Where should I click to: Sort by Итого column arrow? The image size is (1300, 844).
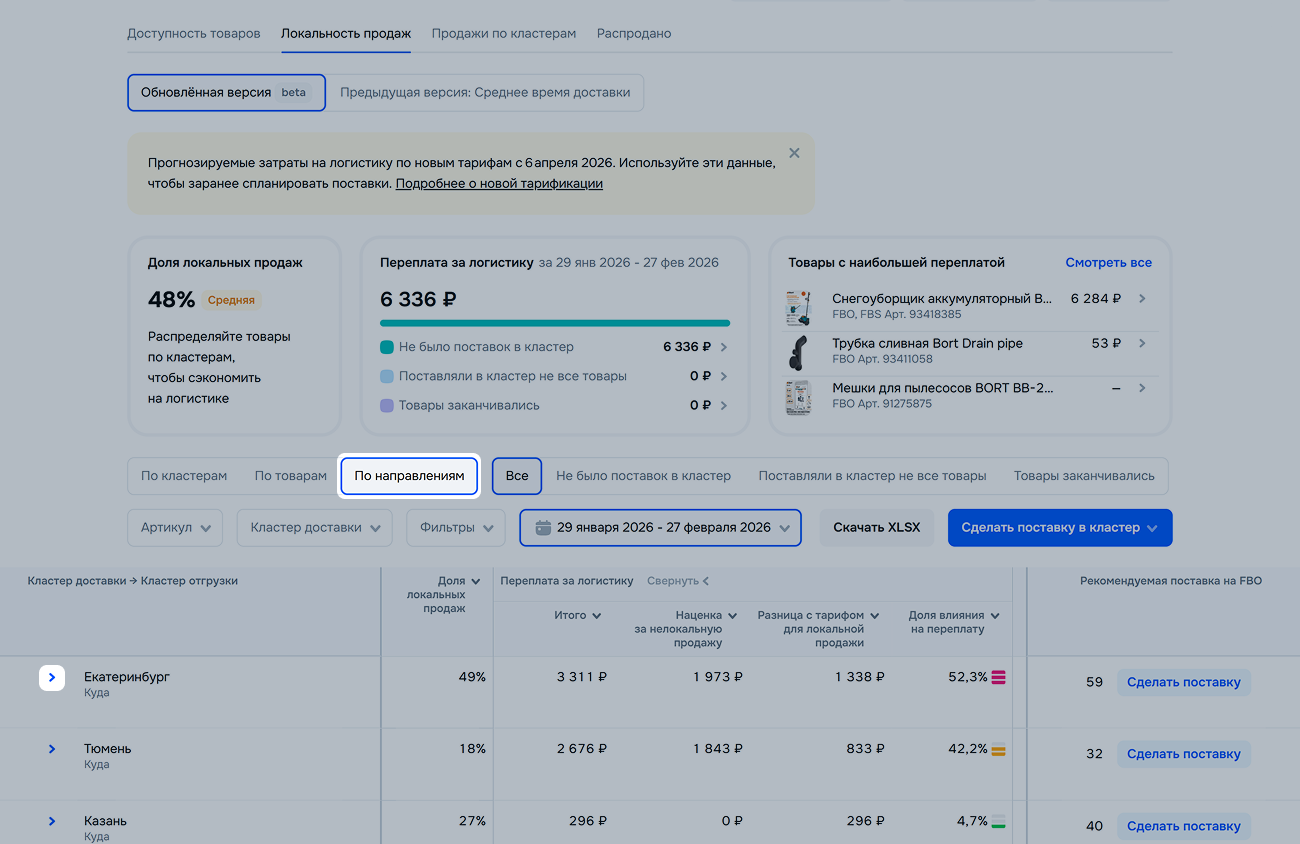597,616
